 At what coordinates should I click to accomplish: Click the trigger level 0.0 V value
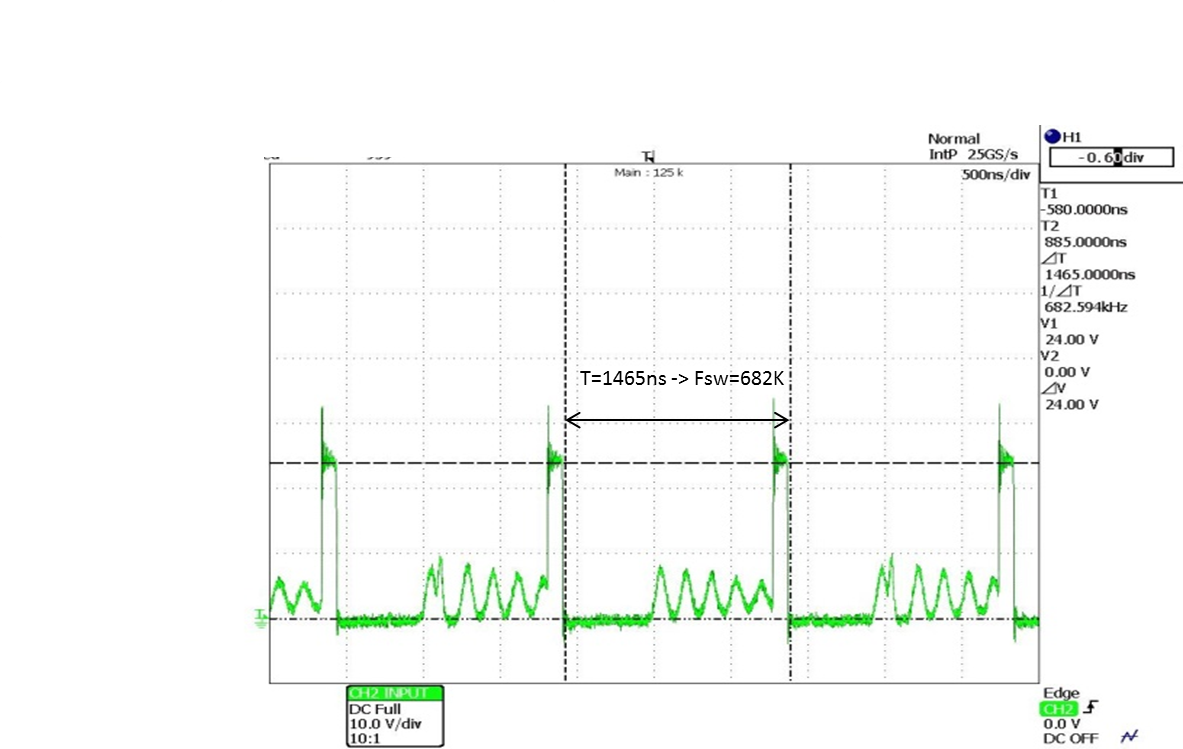(1062, 724)
